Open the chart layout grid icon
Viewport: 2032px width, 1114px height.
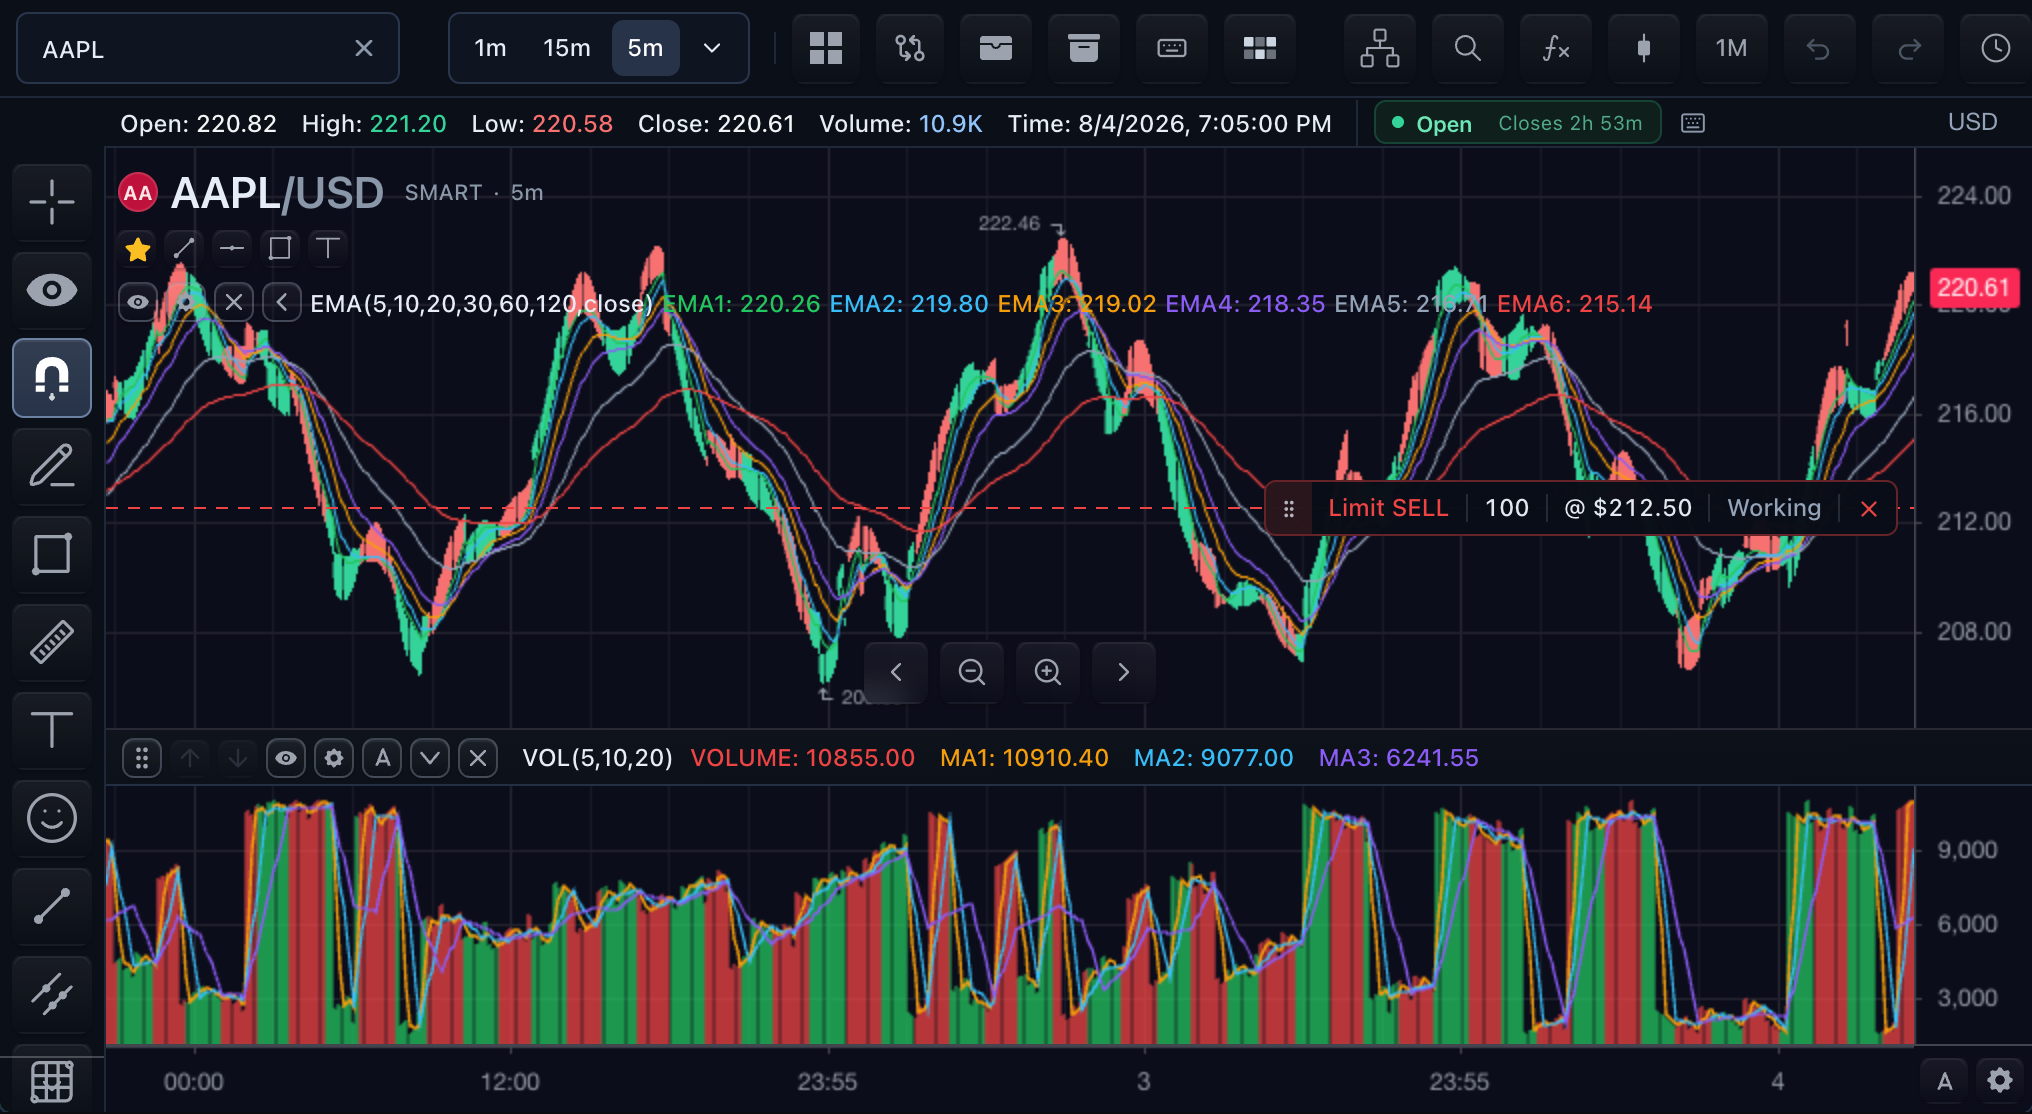826,48
